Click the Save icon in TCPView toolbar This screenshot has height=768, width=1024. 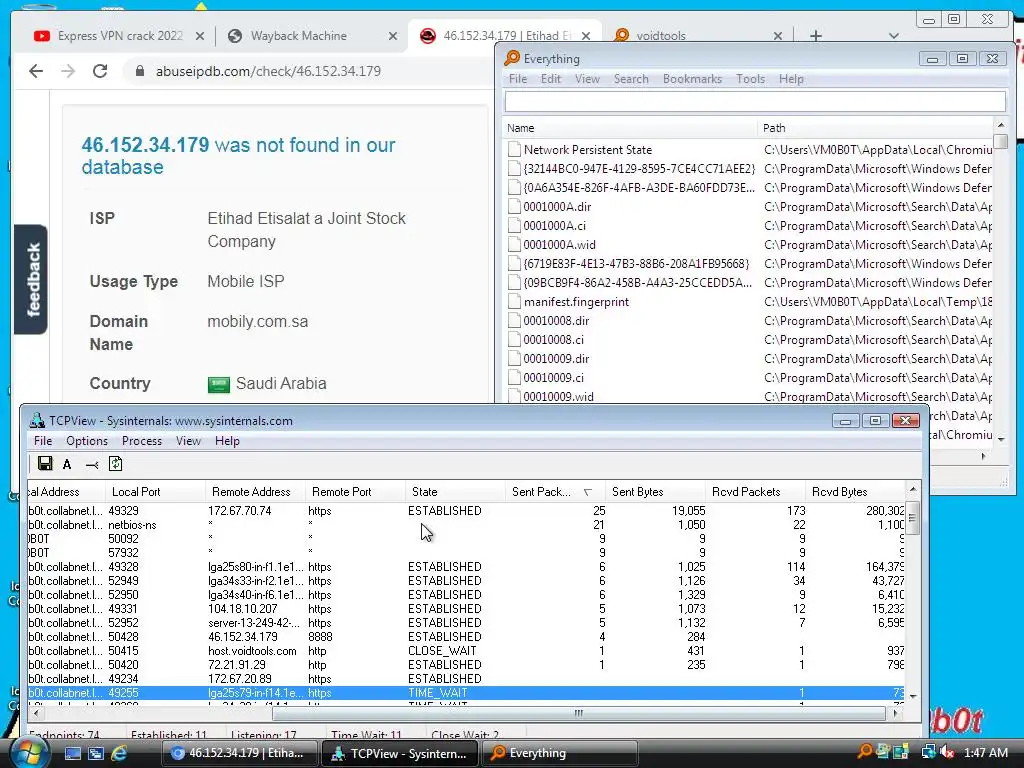(x=45, y=464)
